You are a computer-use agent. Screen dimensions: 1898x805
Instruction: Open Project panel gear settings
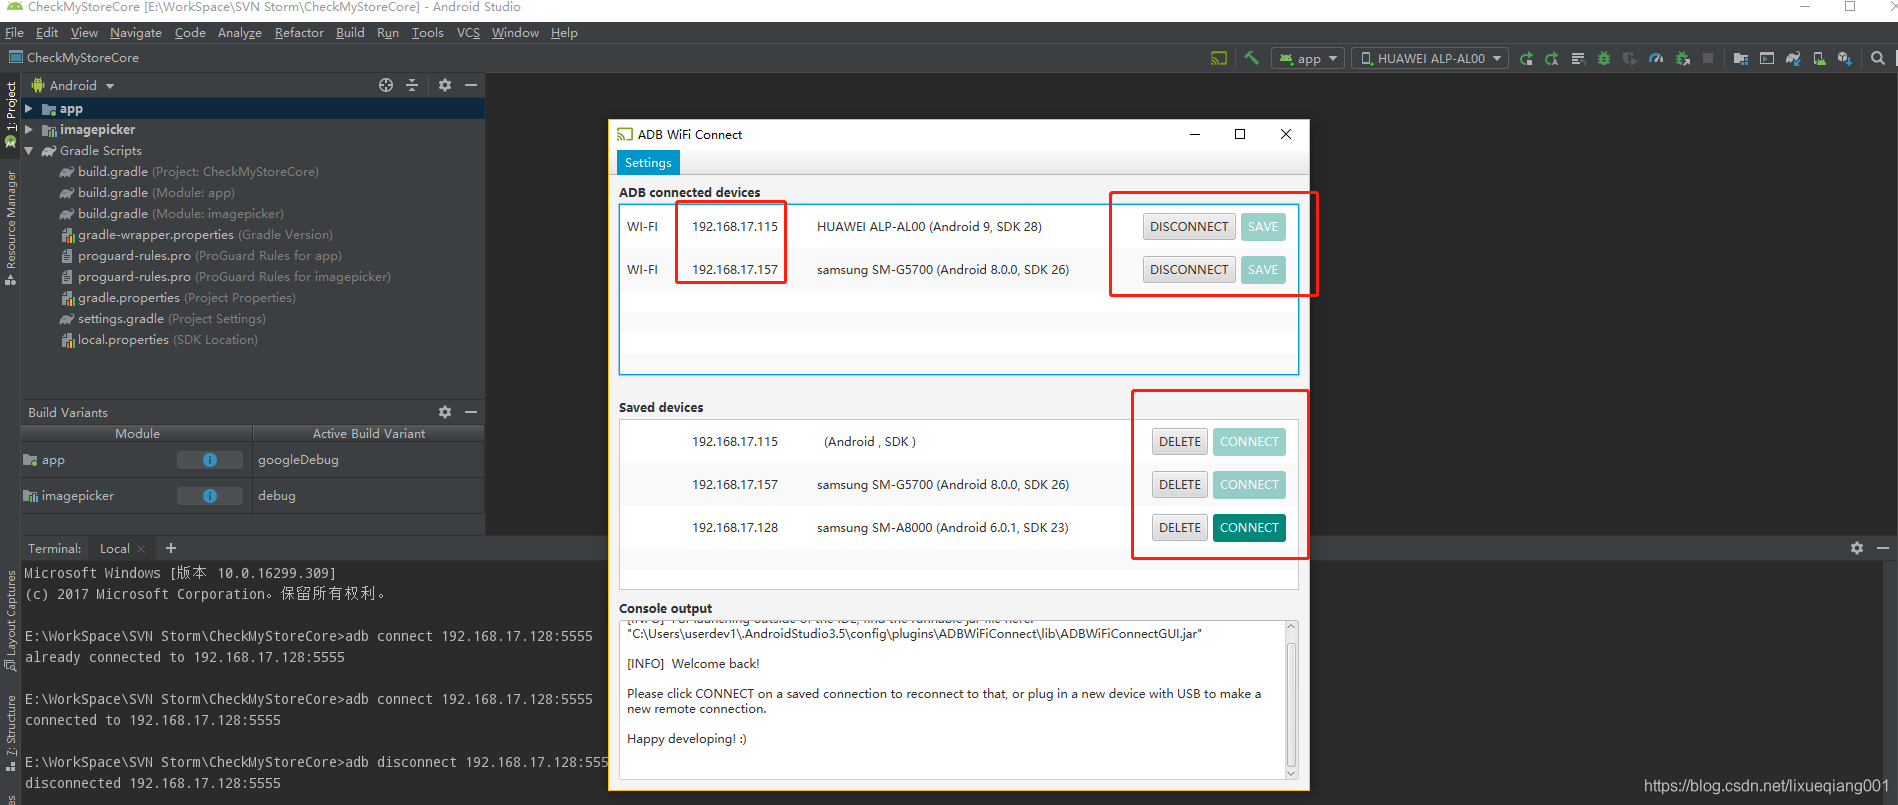point(445,86)
